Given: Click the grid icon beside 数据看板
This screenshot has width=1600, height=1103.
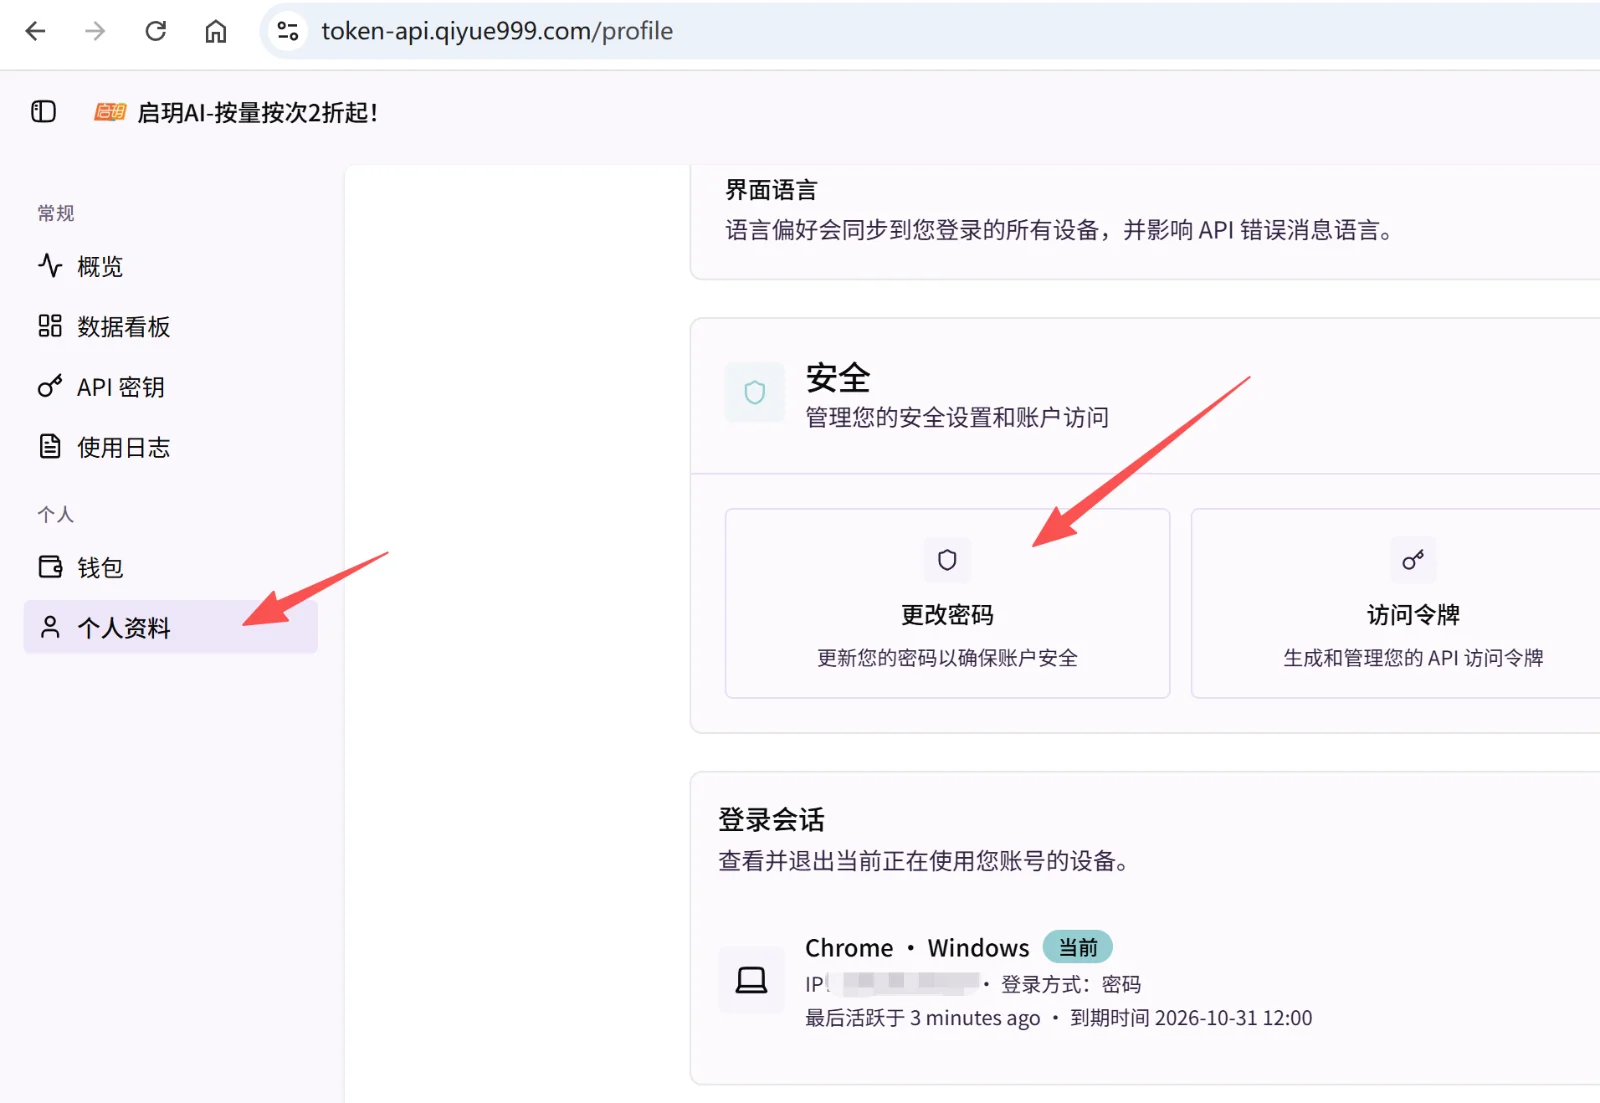Looking at the screenshot, I should pos(50,326).
